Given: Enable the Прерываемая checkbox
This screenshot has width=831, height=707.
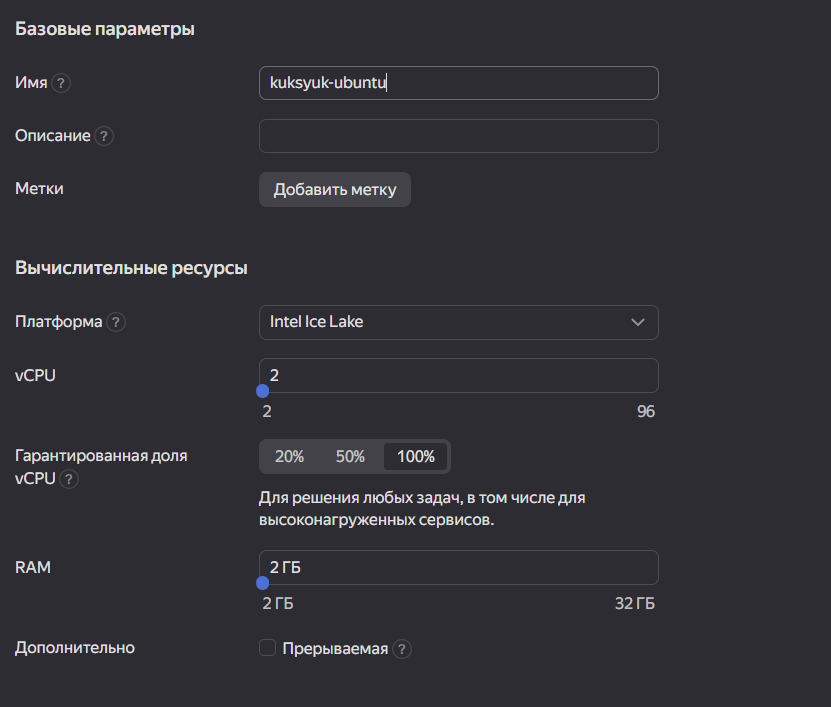Looking at the screenshot, I should (267, 648).
